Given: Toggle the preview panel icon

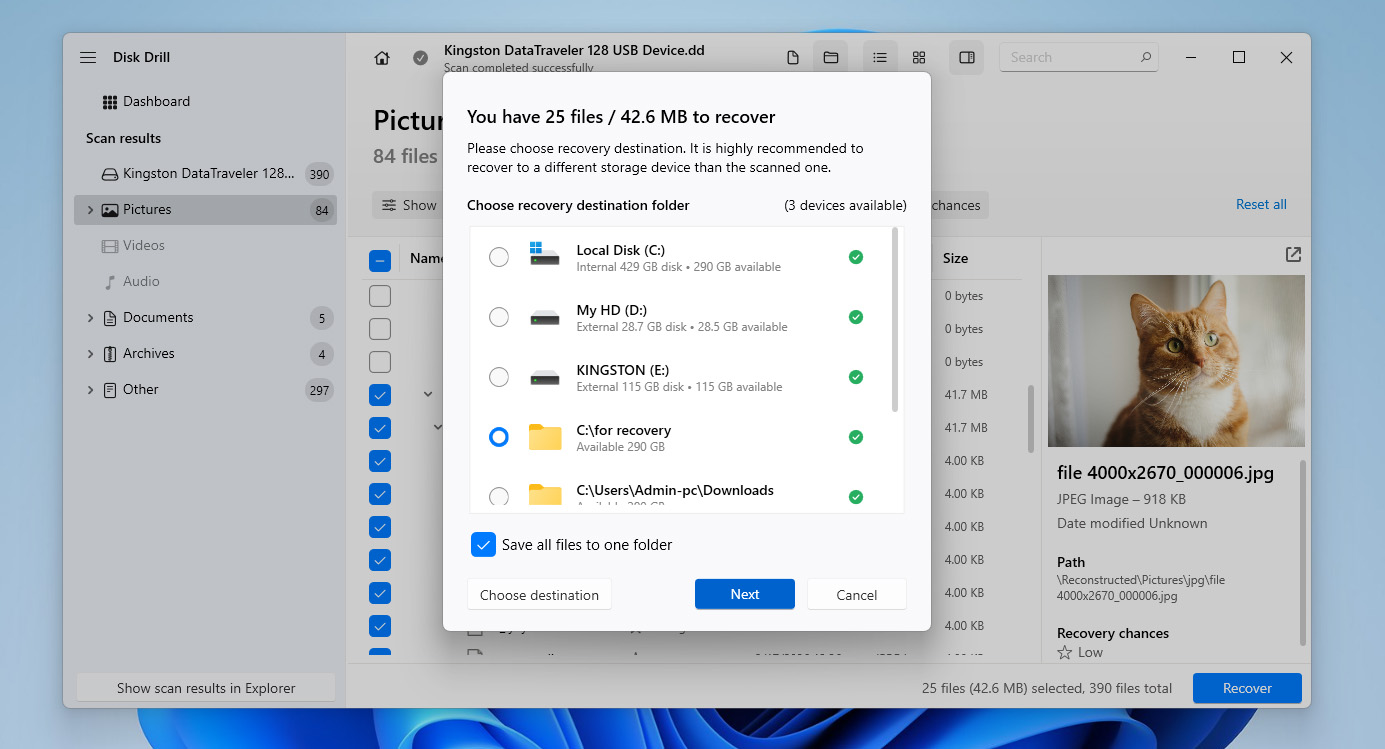Looking at the screenshot, I should click(967, 58).
